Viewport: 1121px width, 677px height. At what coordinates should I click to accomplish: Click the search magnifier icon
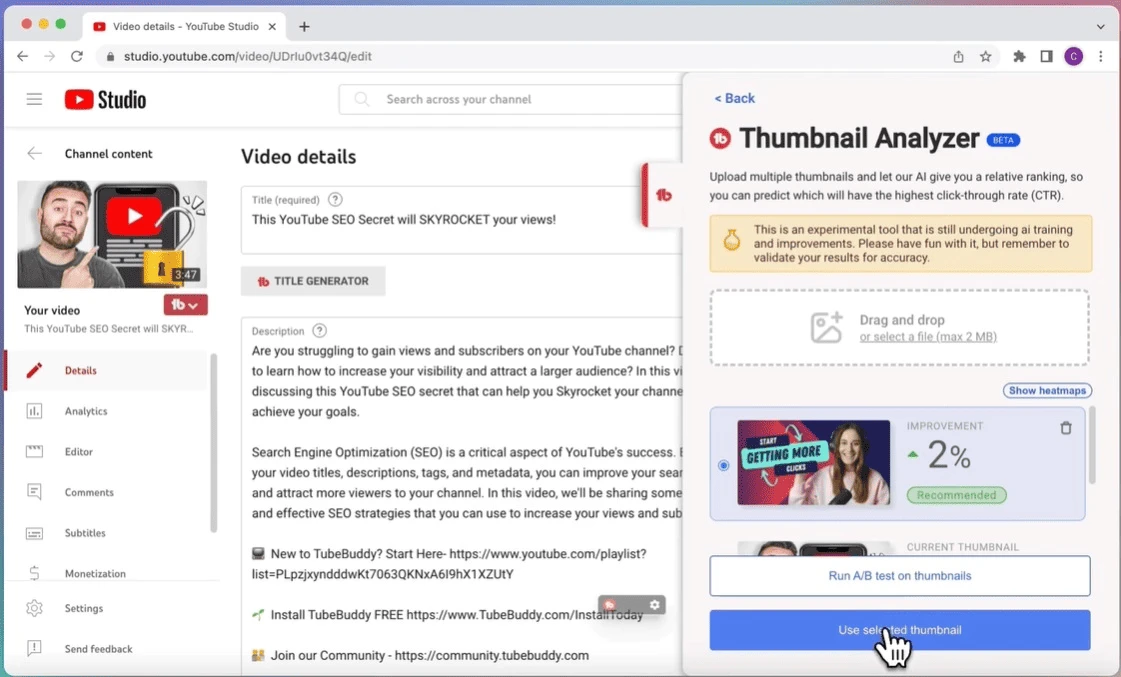362,99
